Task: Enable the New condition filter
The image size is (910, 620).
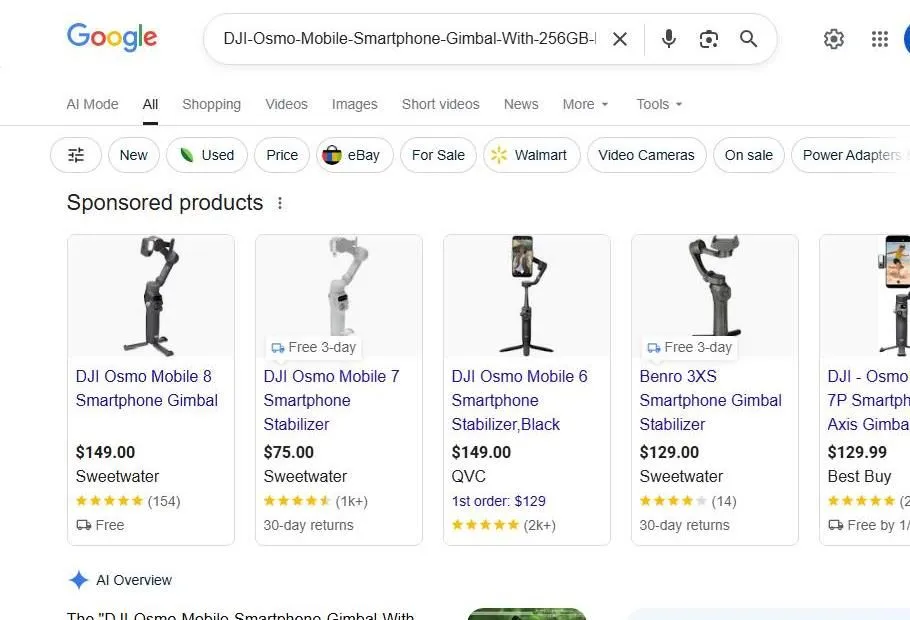Action: click(x=133, y=155)
